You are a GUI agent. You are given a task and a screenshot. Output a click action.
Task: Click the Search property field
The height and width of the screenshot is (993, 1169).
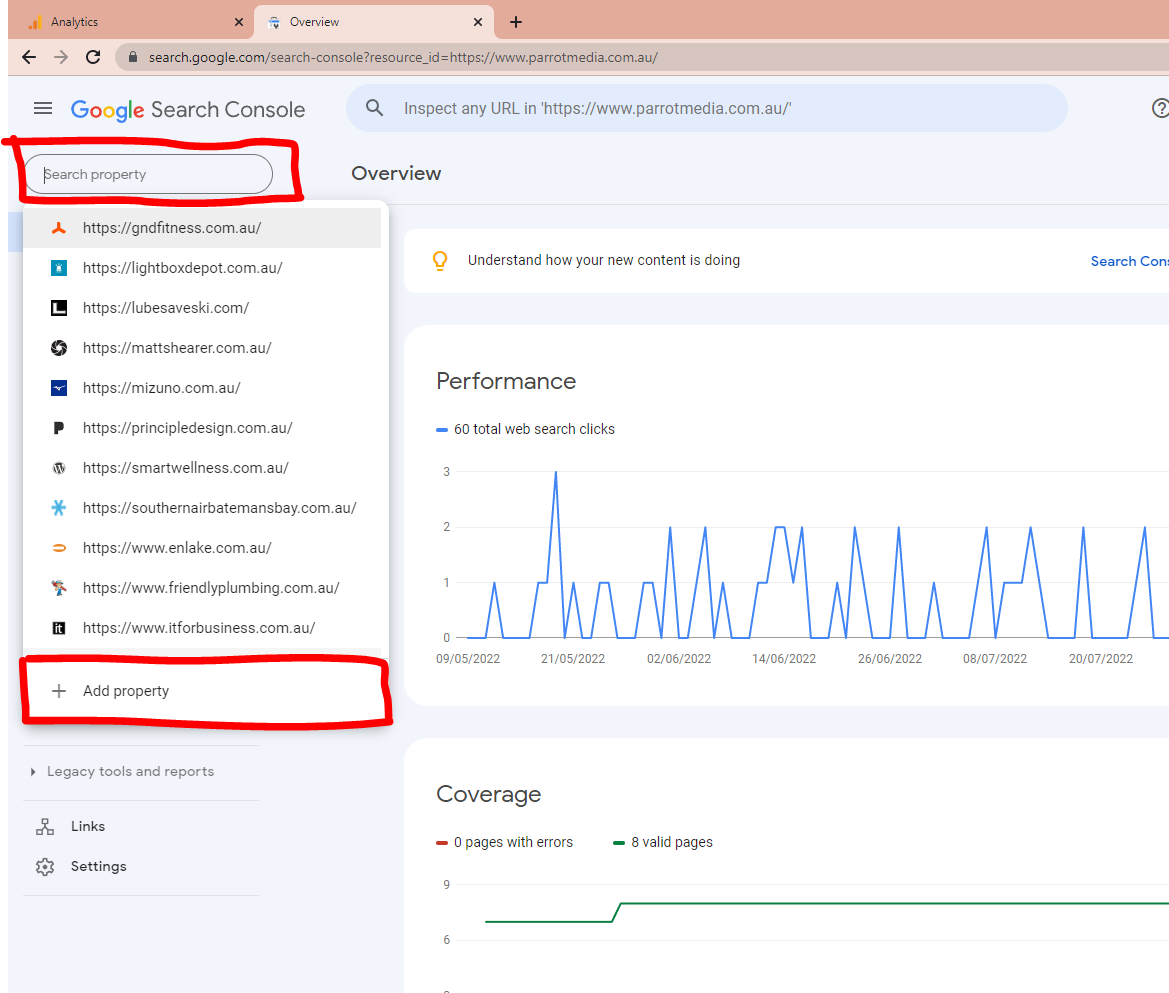(148, 174)
